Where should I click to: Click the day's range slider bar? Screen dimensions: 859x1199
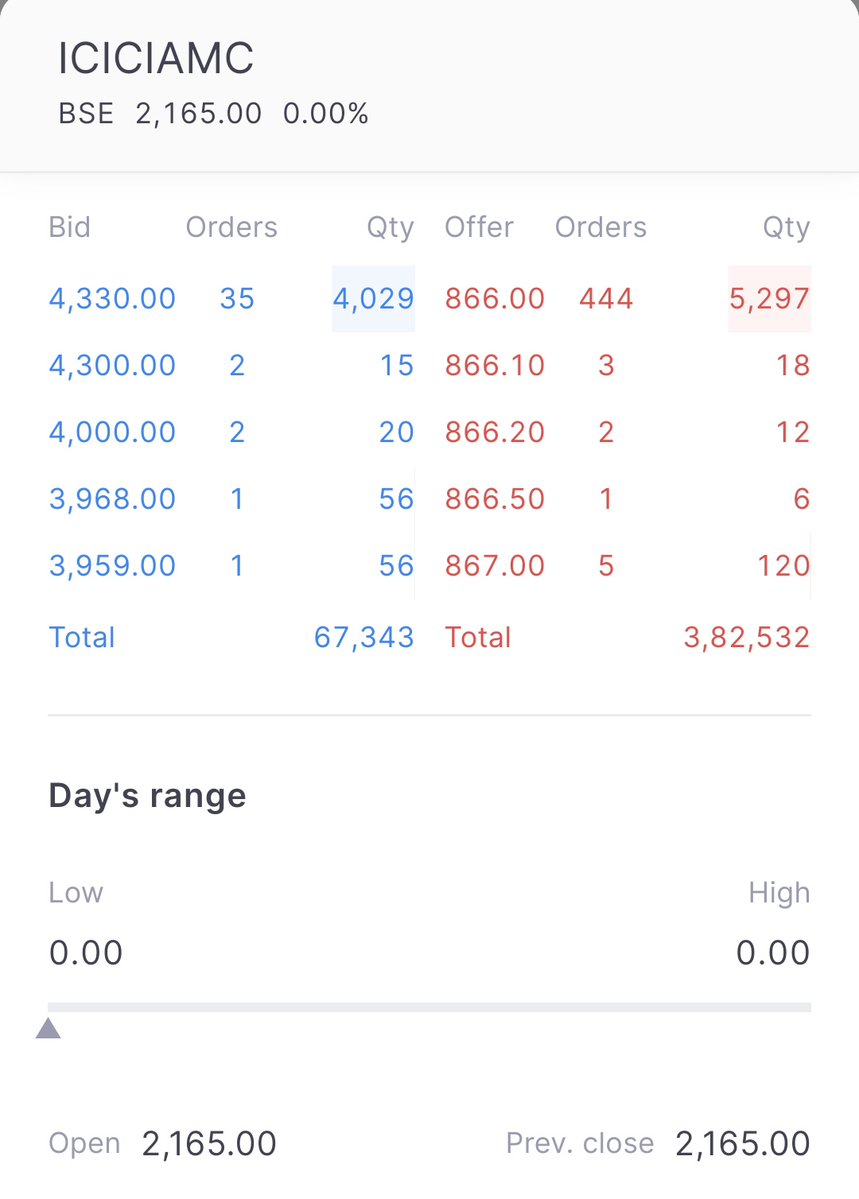[429, 1007]
